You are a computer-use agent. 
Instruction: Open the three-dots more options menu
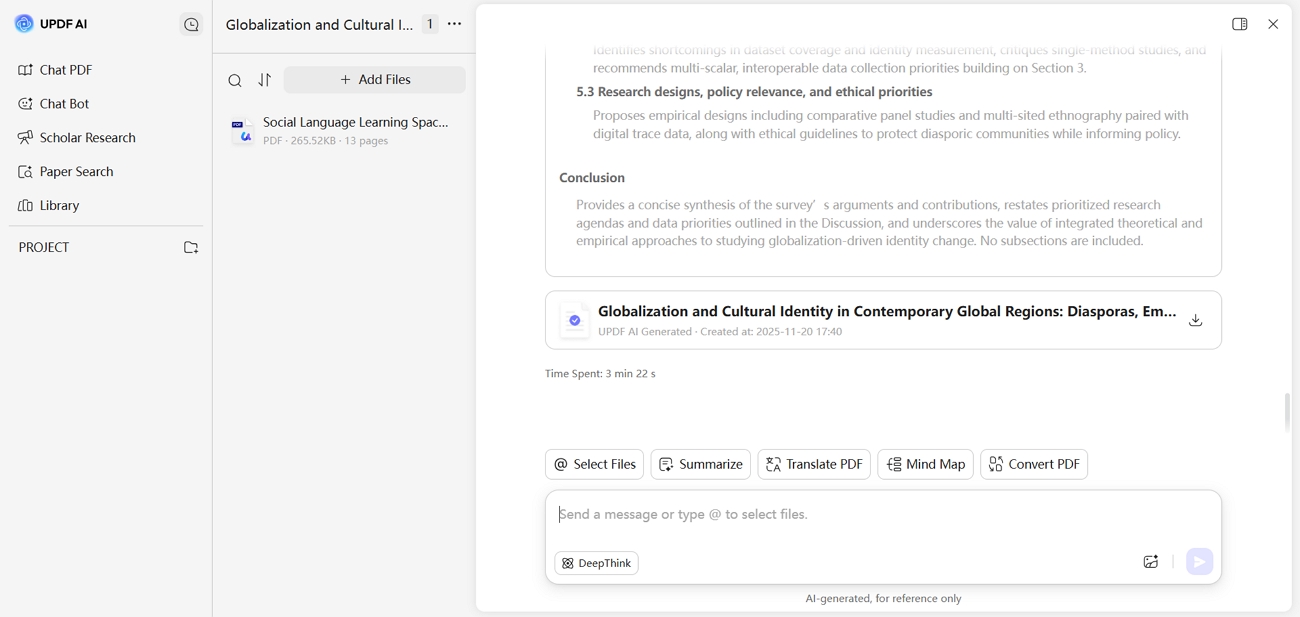455,24
